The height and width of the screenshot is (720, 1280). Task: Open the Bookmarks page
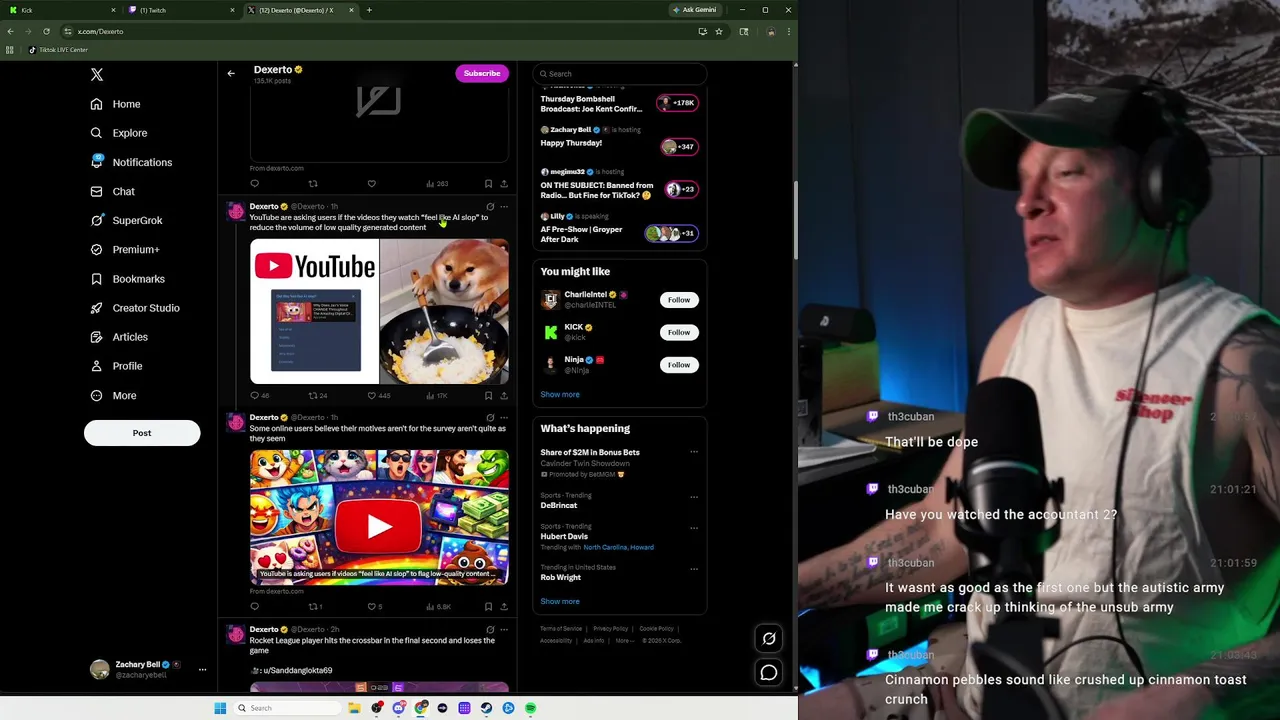128,279
